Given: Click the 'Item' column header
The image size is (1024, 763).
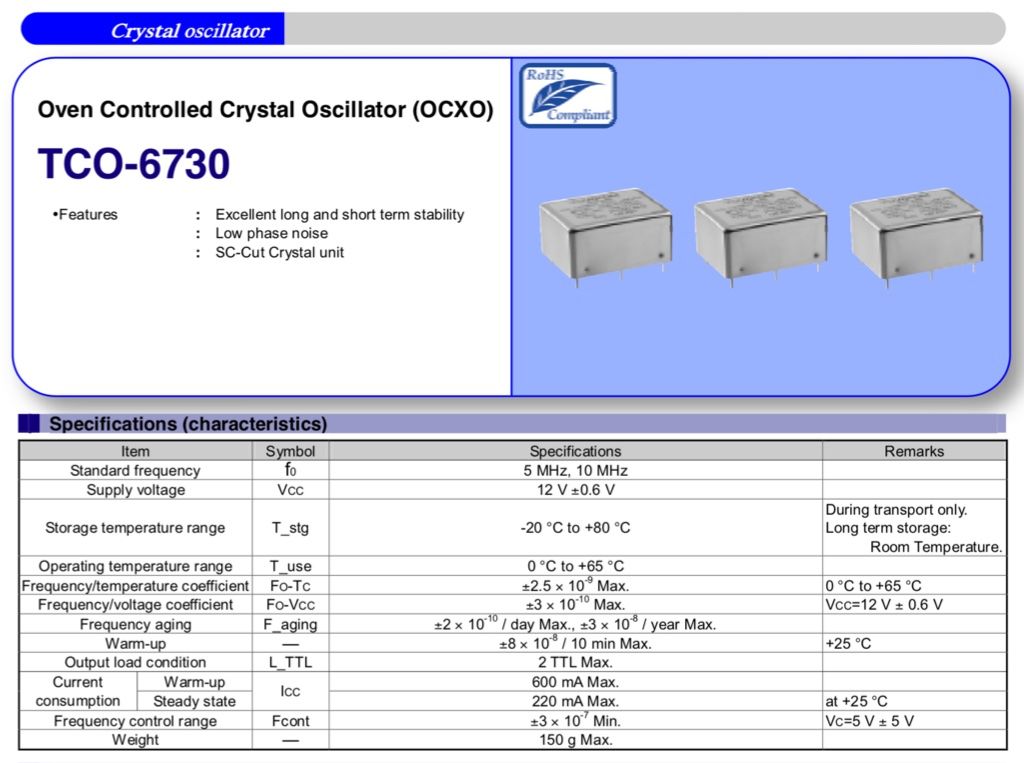Looking at the screenshot, I should coord(135,451).
